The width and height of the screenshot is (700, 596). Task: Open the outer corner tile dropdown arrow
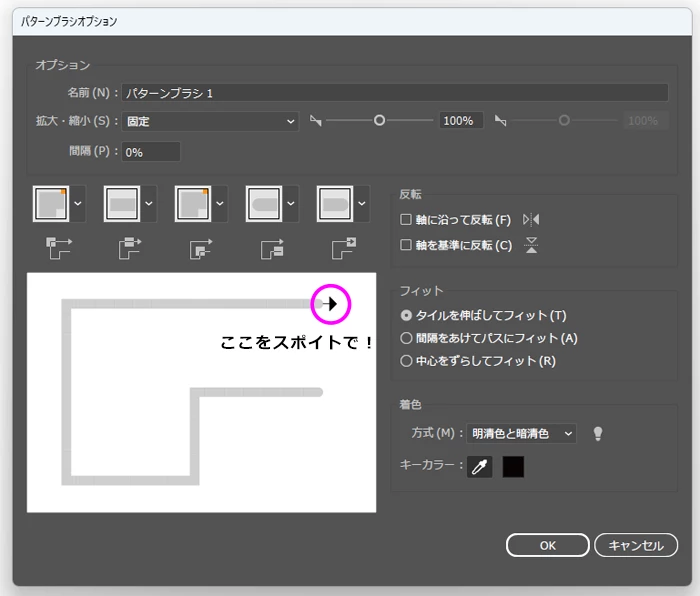pos(78,204)
